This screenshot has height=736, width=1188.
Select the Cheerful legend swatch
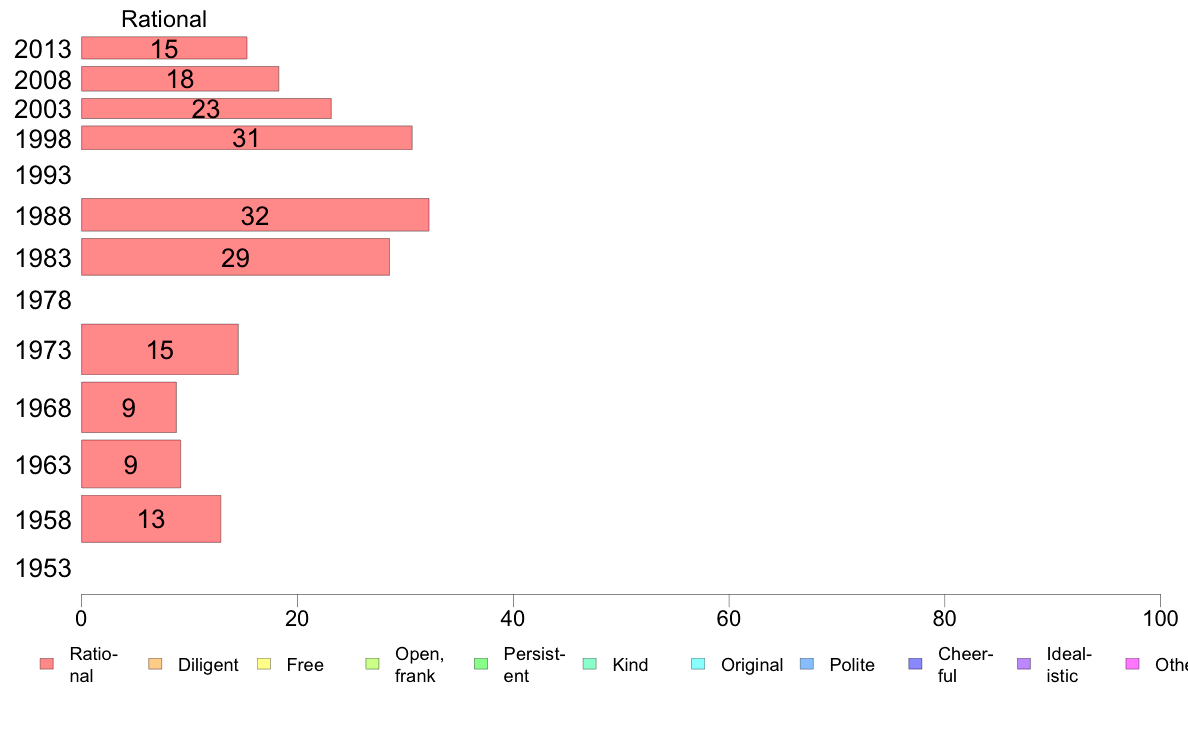pos(915,664)
